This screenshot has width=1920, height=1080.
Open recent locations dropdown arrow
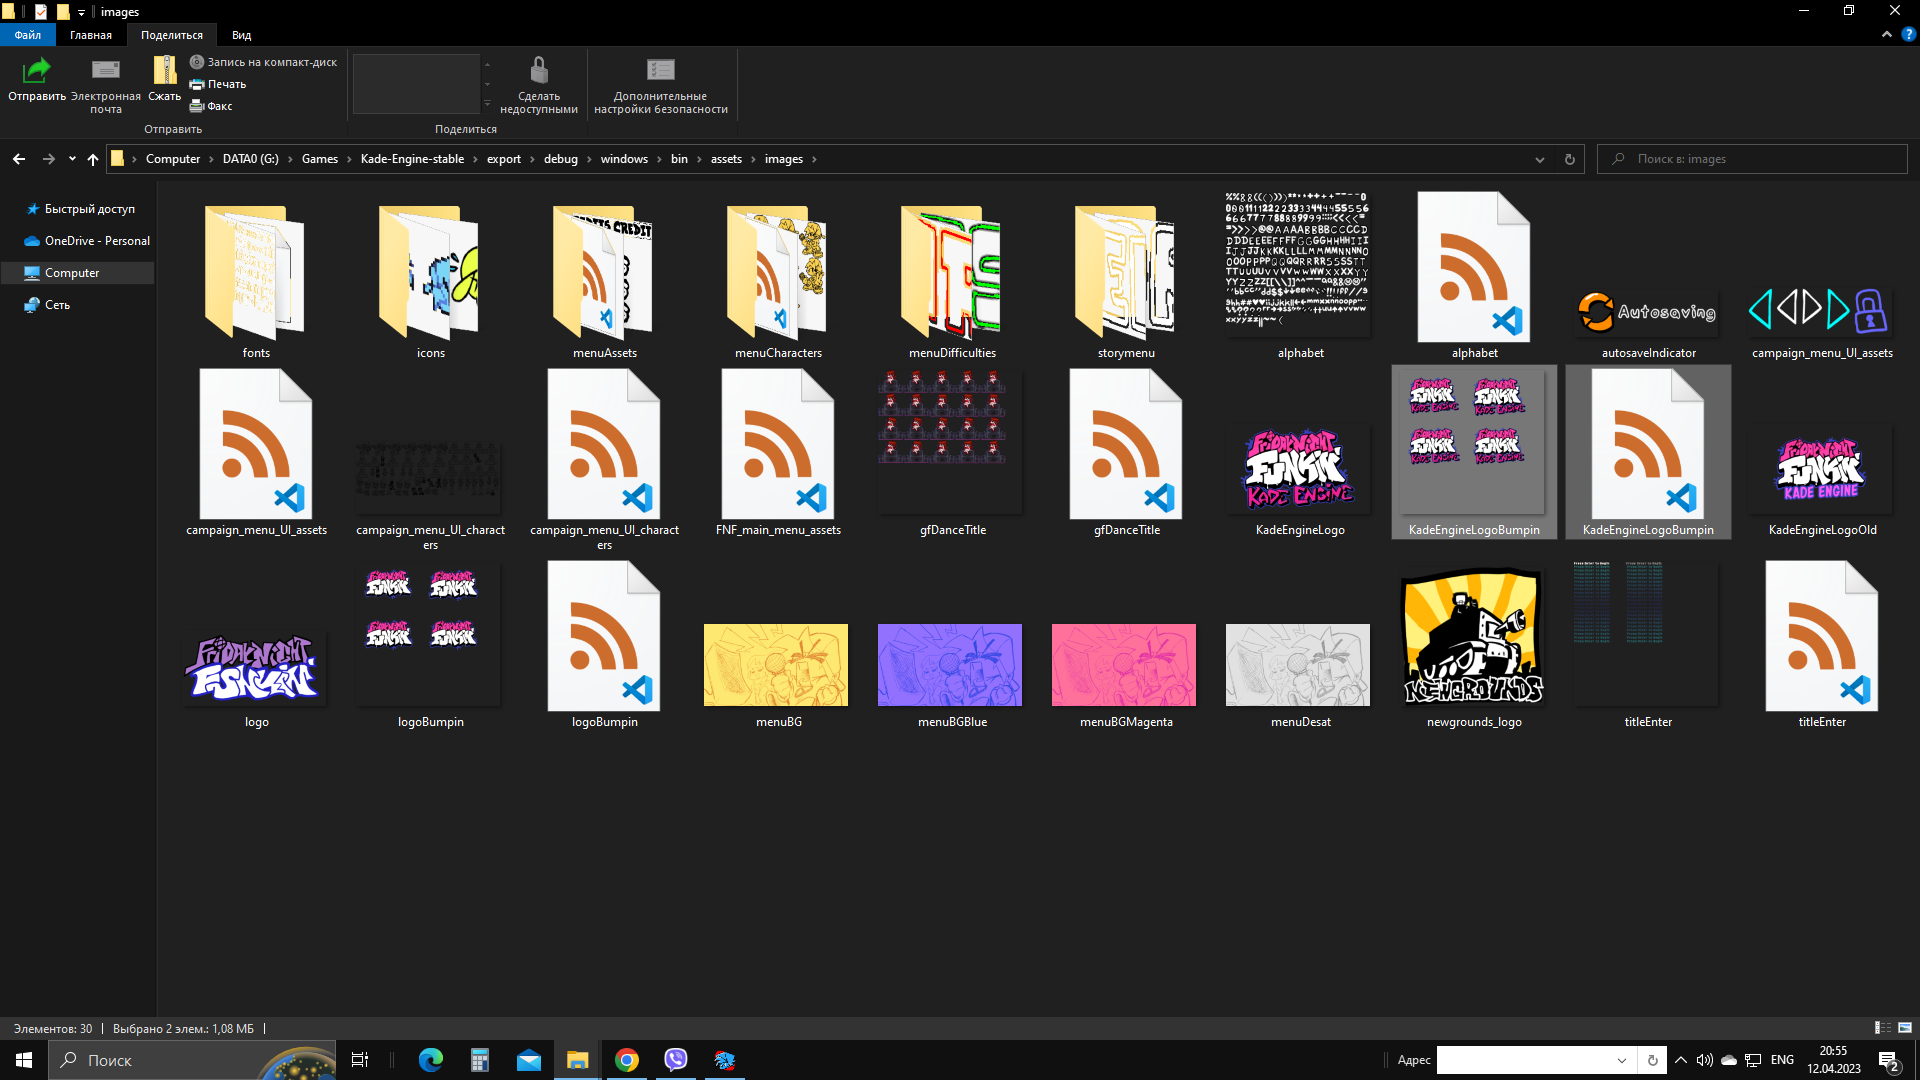click(72, 159)
